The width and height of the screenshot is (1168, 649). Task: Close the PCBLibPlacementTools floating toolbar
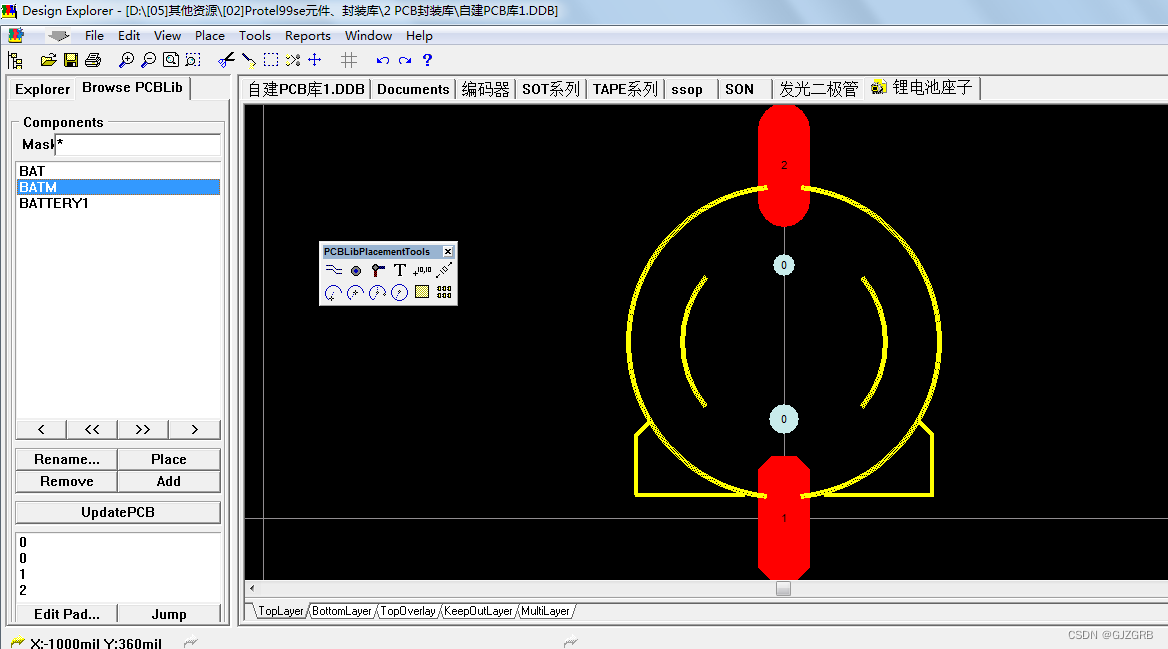tap(448, 252)
